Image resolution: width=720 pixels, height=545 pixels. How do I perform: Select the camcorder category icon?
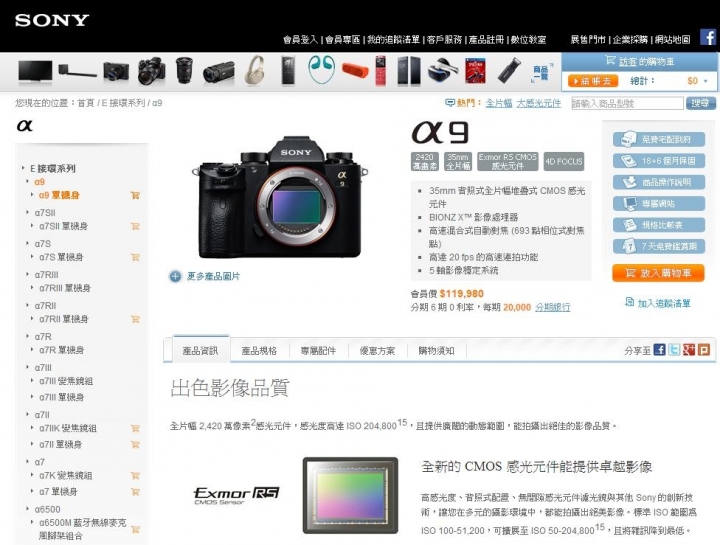tap(219, 72)
